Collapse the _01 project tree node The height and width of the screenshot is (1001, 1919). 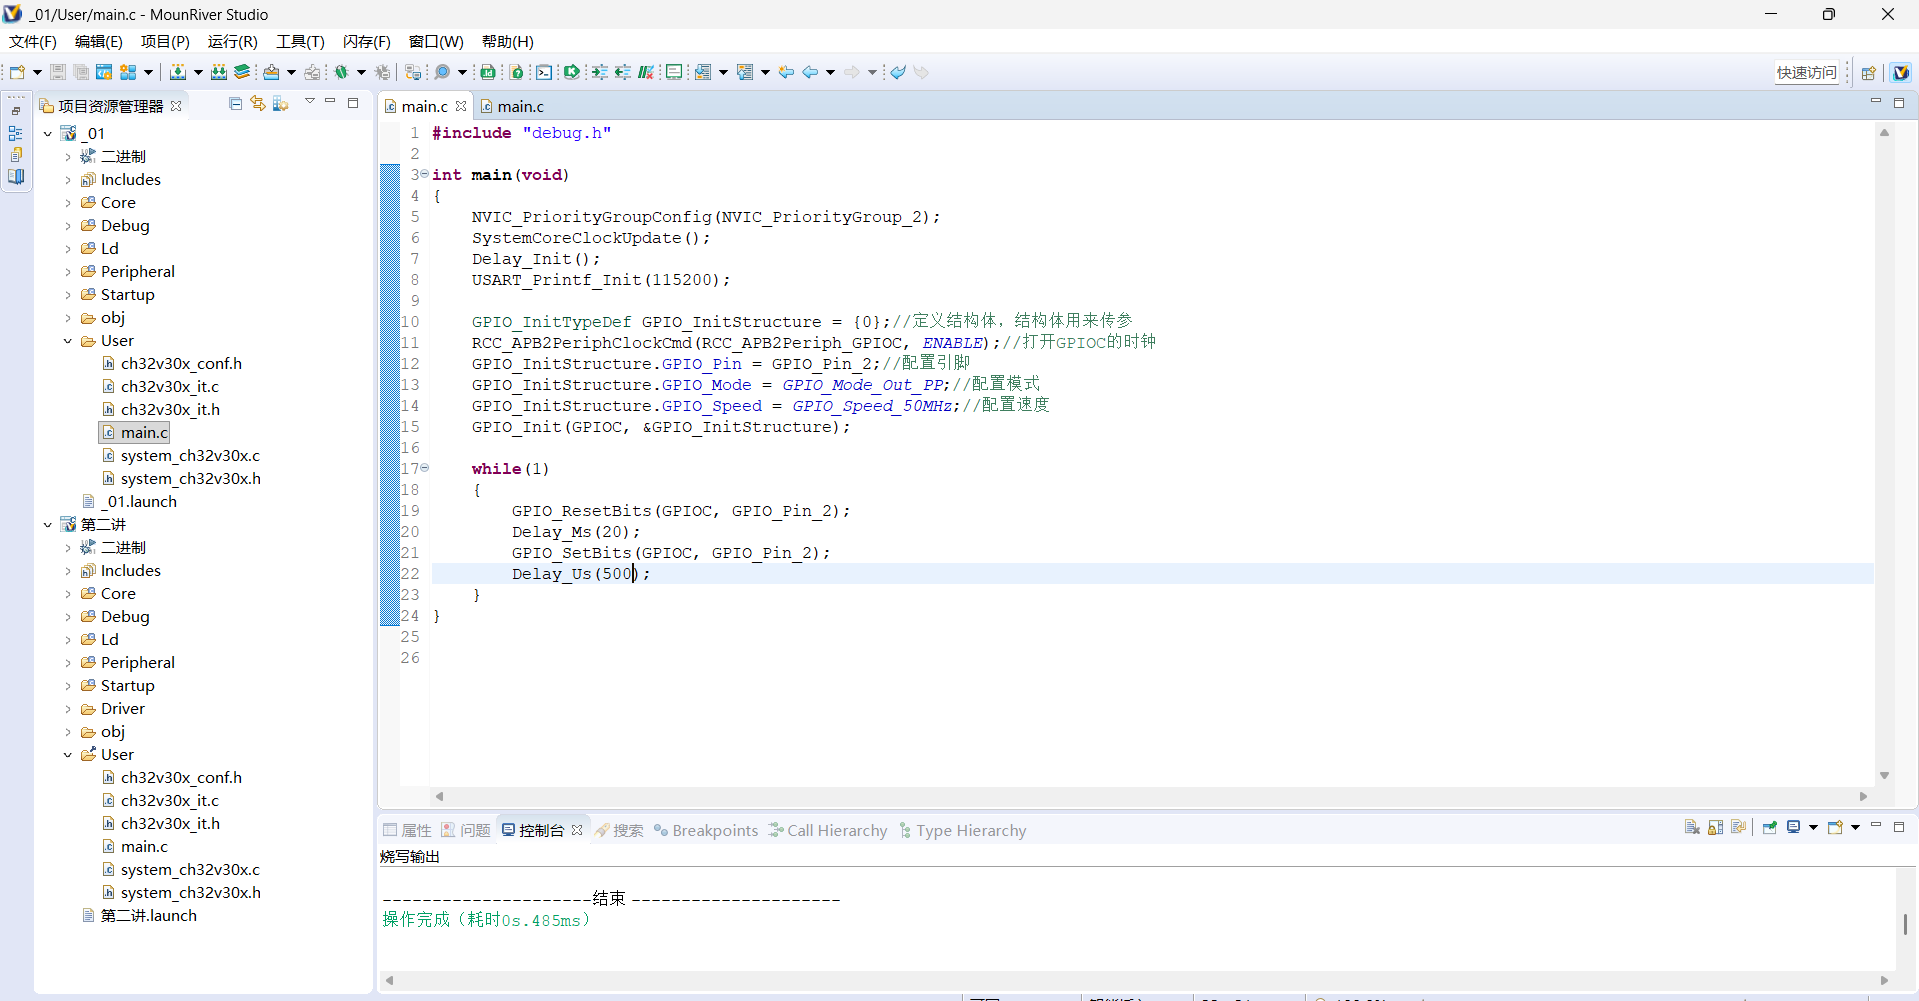tap(48, 134)
